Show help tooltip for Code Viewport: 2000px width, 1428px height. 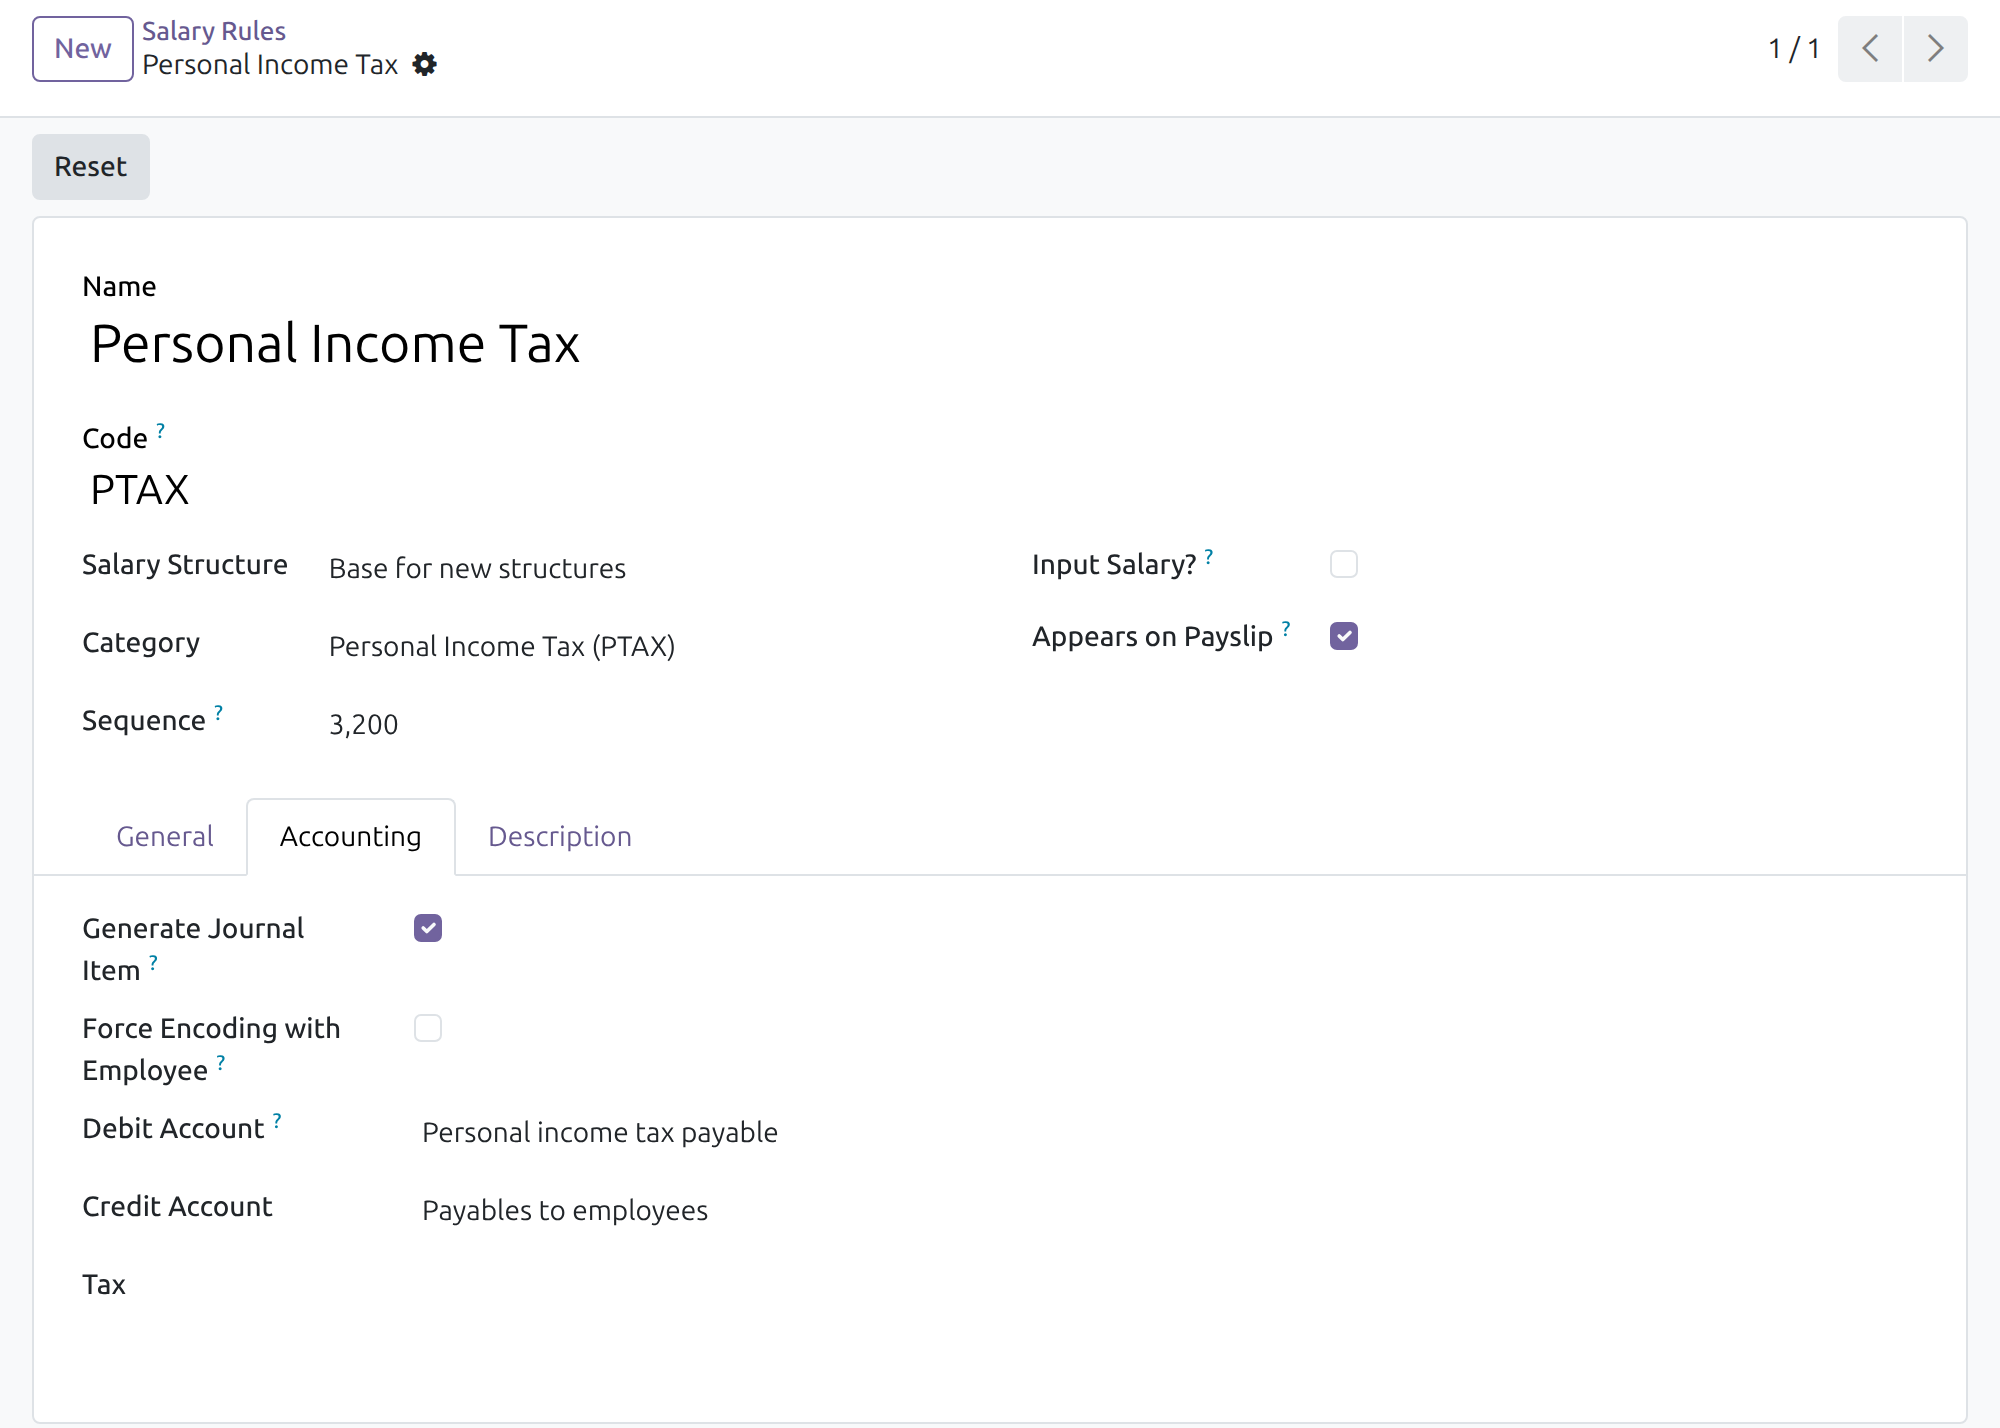point(160,430)
